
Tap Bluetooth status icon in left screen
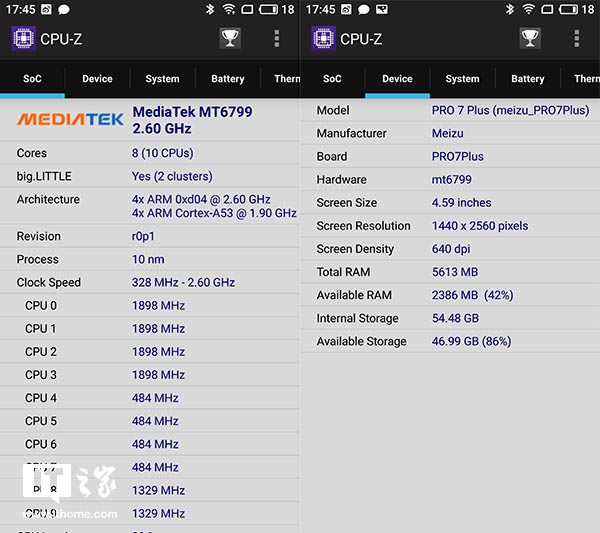coord(210,9)
